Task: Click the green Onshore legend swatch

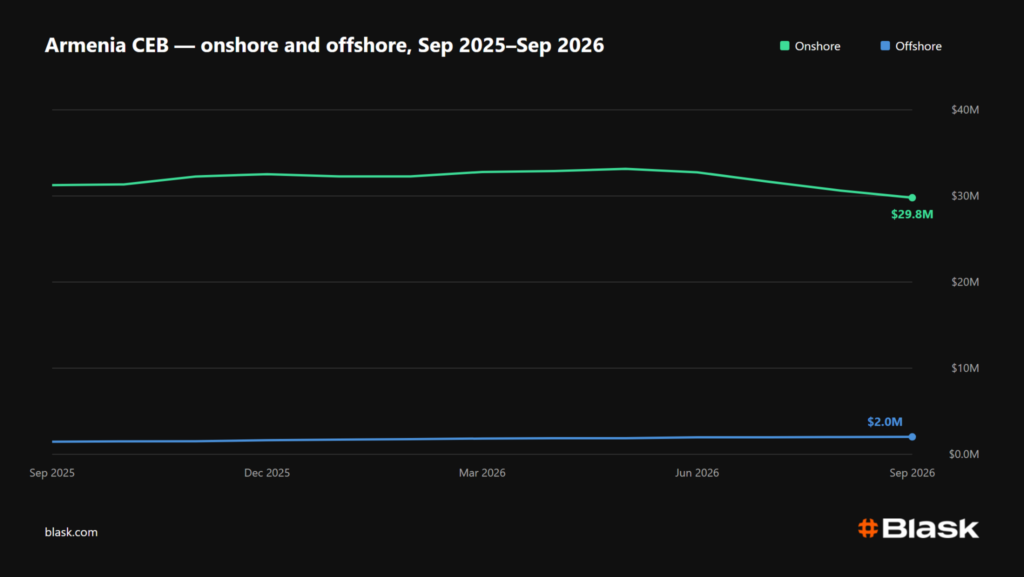Action: (x=784, y=46)
